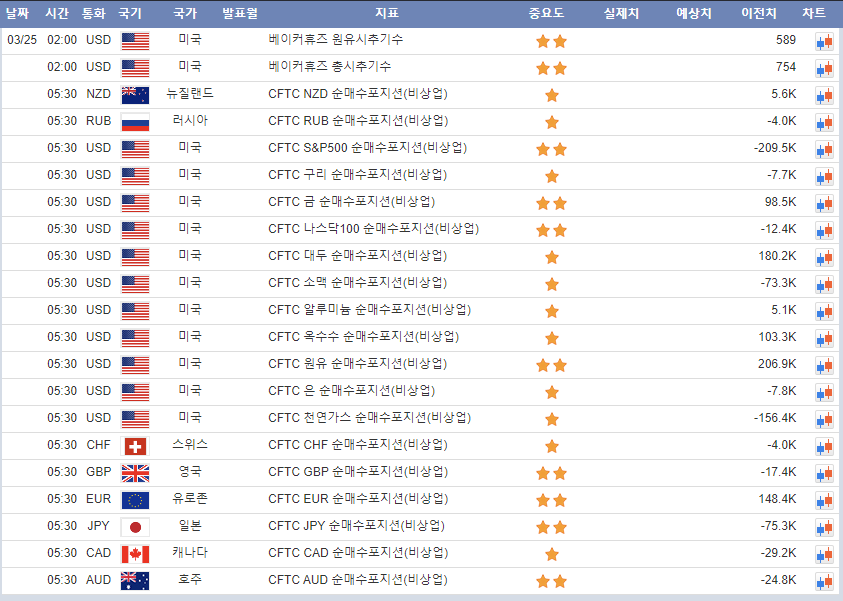Screen dimensions: 843x601
Task: Click the two-star rating for CFTC 금
Action: click(x=551, y=203)
